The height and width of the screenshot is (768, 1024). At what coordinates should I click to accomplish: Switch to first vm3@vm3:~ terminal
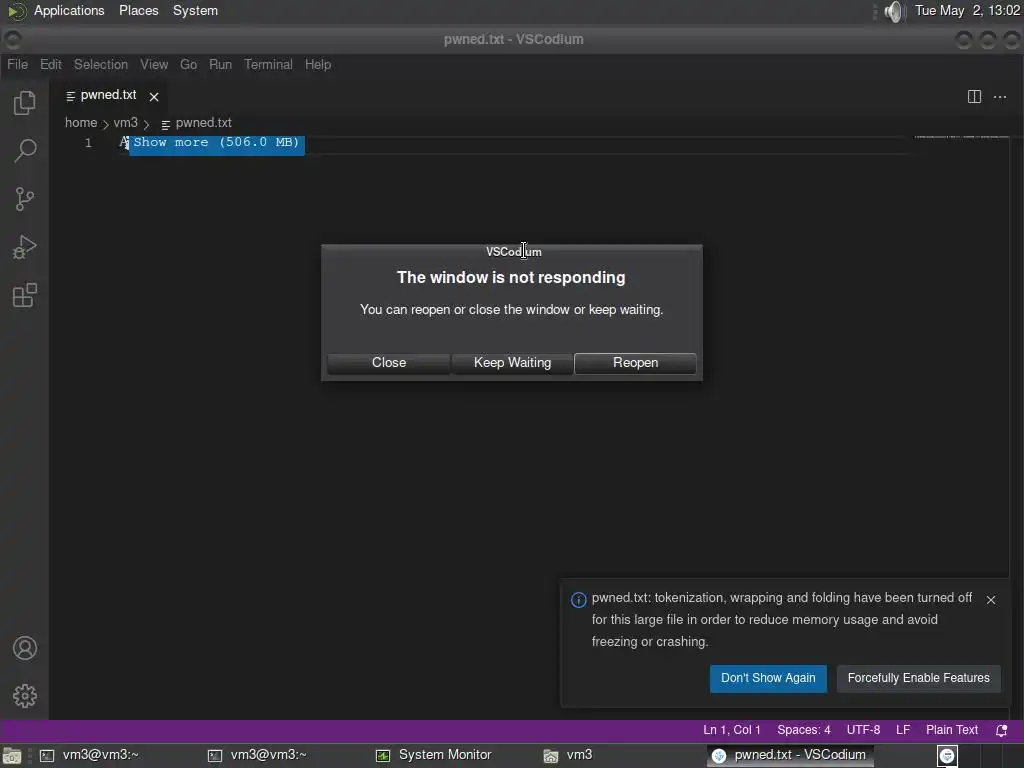coord(91,756)
